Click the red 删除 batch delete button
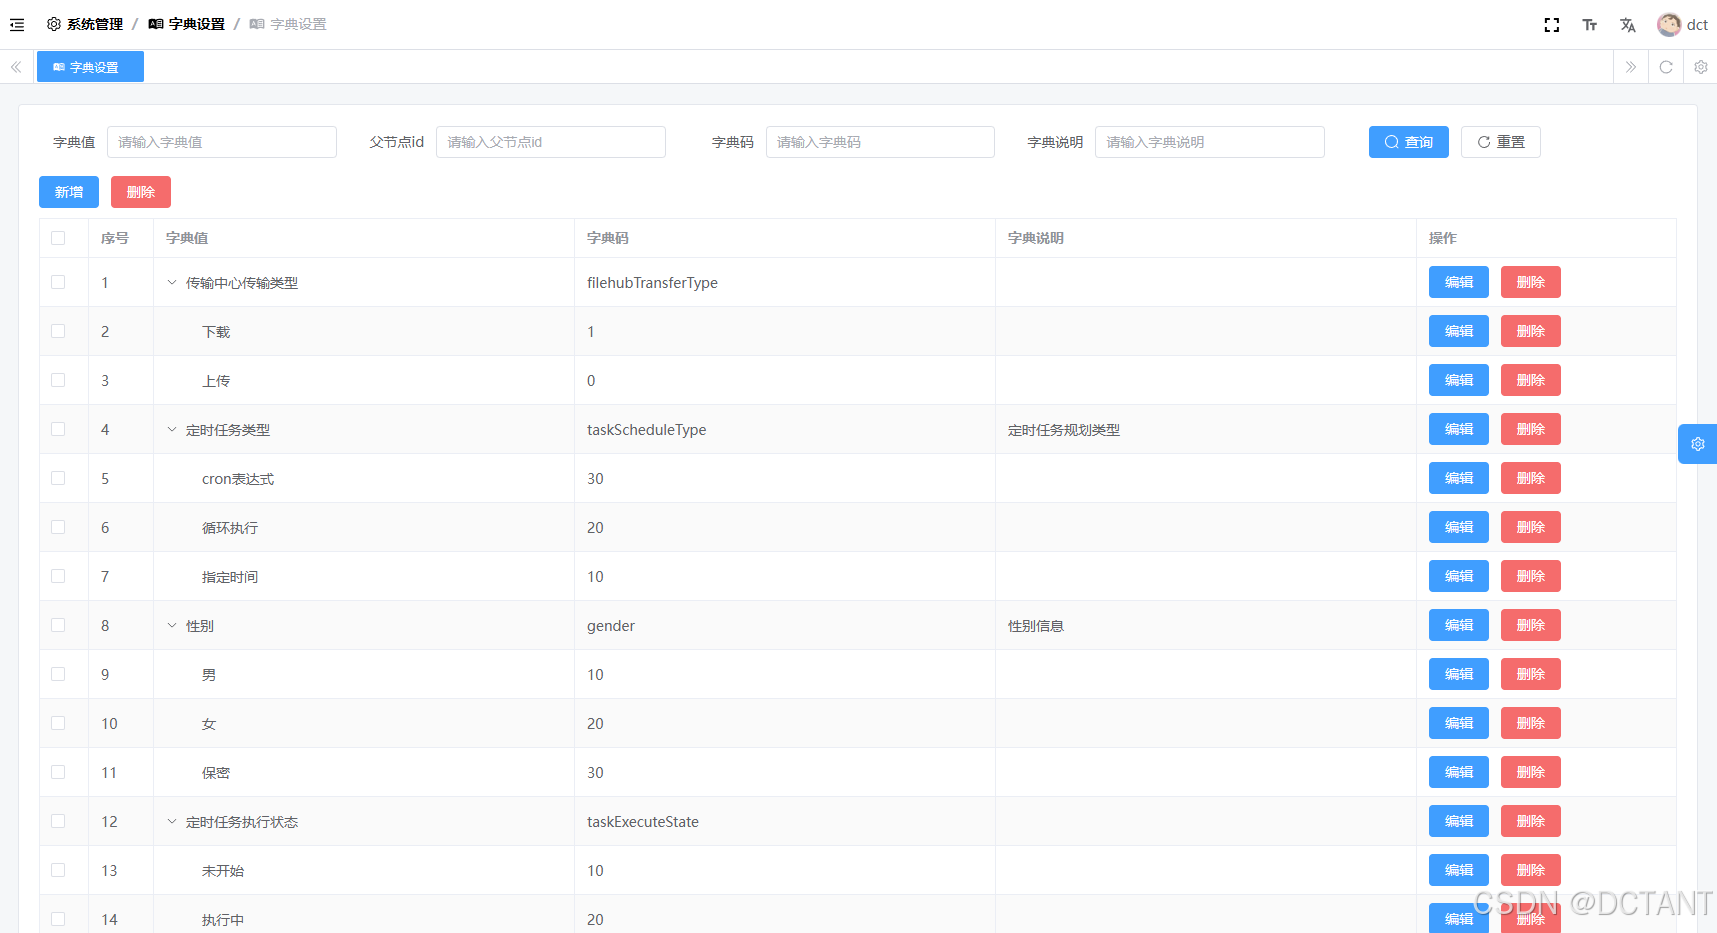 (141, 192)
